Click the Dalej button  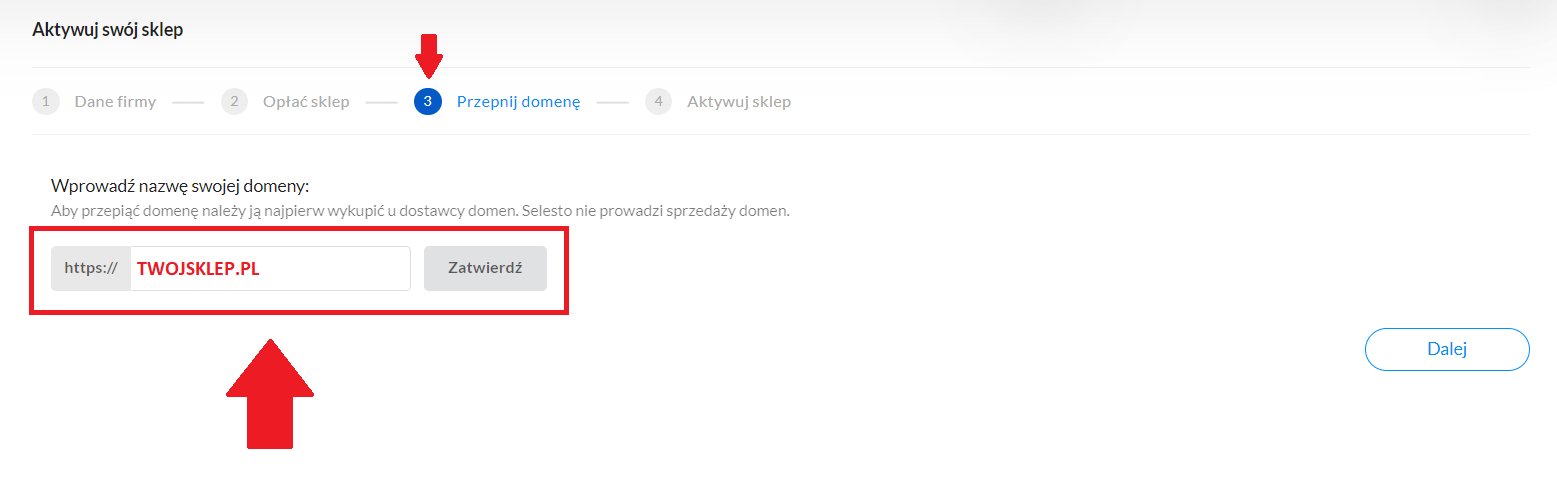(1447, 350)
